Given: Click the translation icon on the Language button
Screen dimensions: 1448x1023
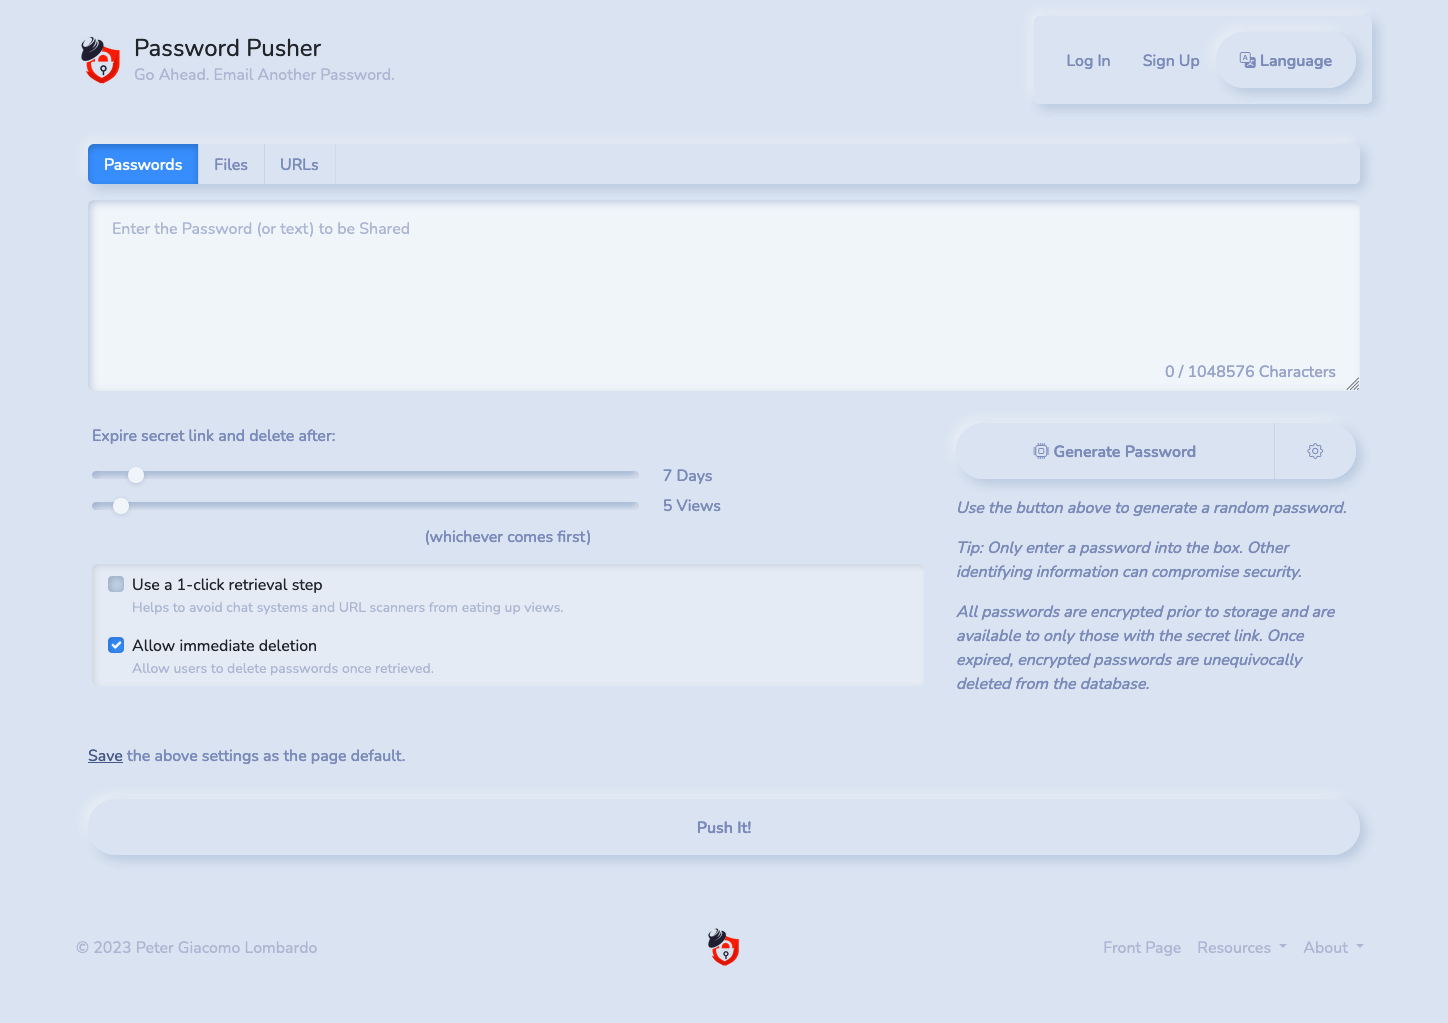Looking at the screenshot, I should 1247,60.
